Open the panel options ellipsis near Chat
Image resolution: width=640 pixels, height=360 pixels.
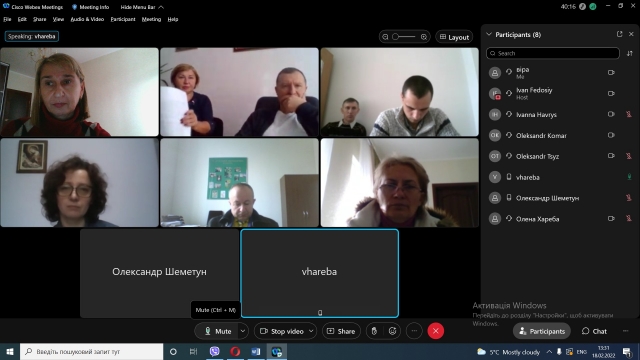pos(626,331)
